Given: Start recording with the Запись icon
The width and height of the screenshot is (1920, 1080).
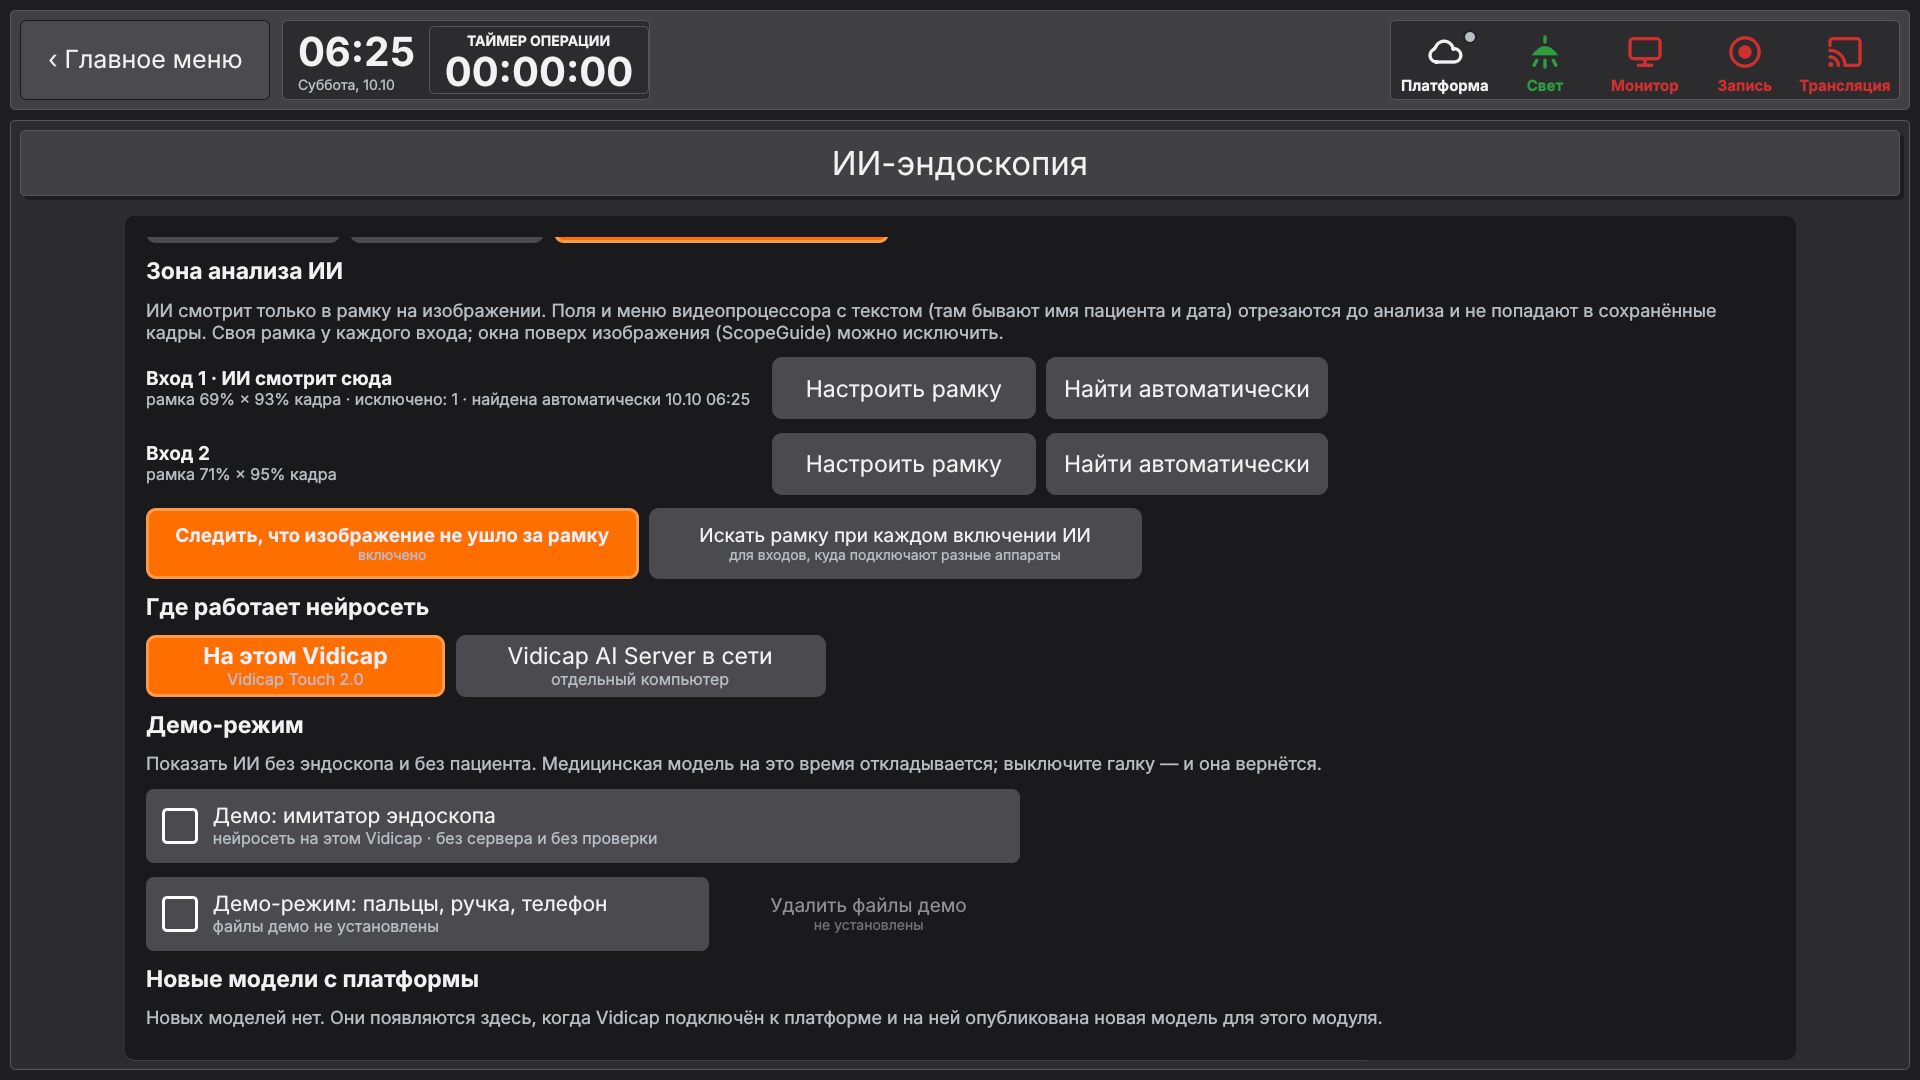Looking at the screenshot, I should [x=1744, y=62].
